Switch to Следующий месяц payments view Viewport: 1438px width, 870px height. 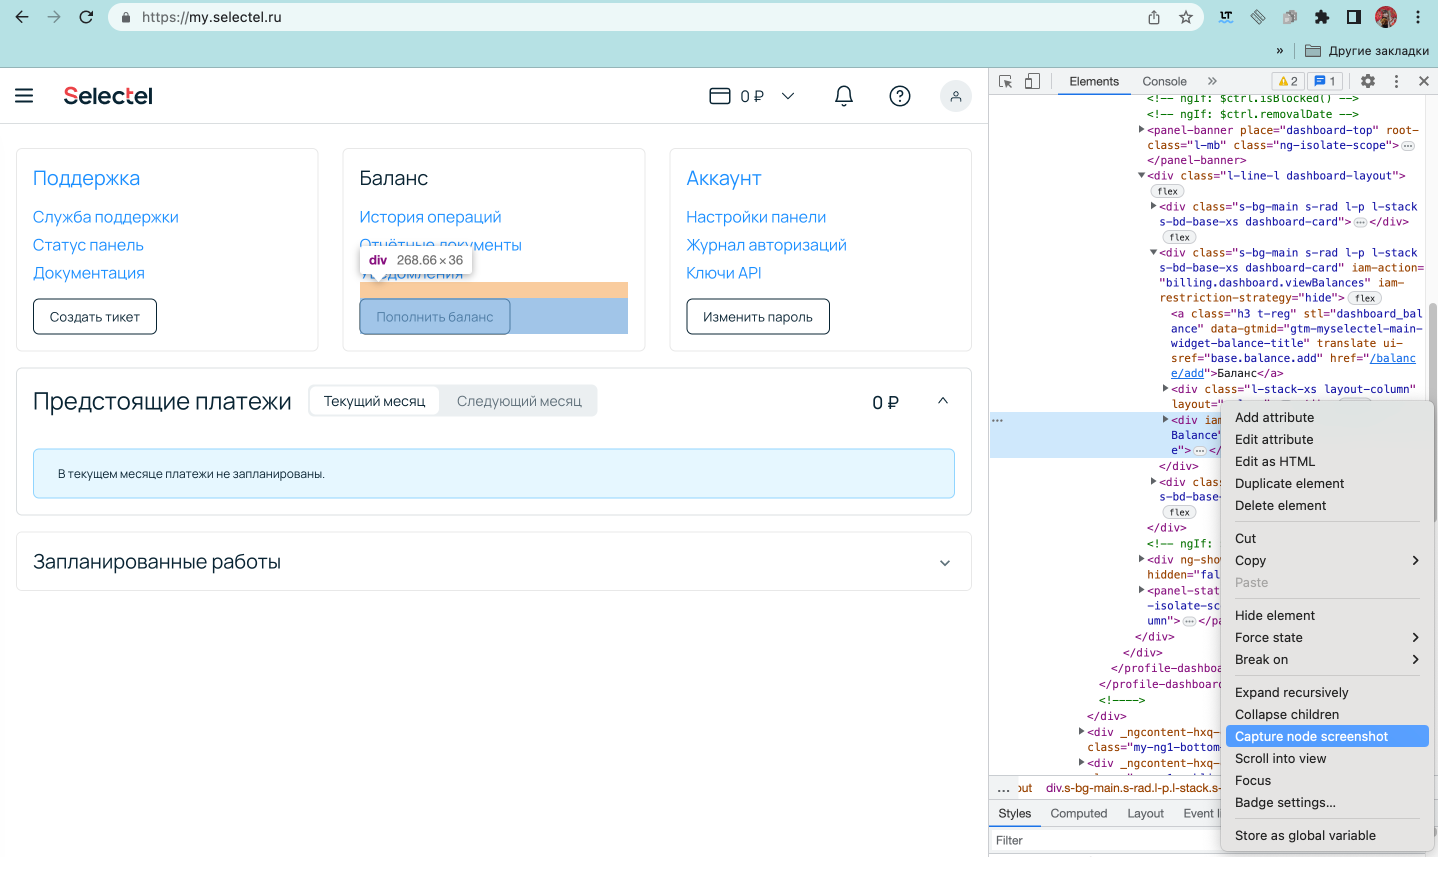[519, 401]
